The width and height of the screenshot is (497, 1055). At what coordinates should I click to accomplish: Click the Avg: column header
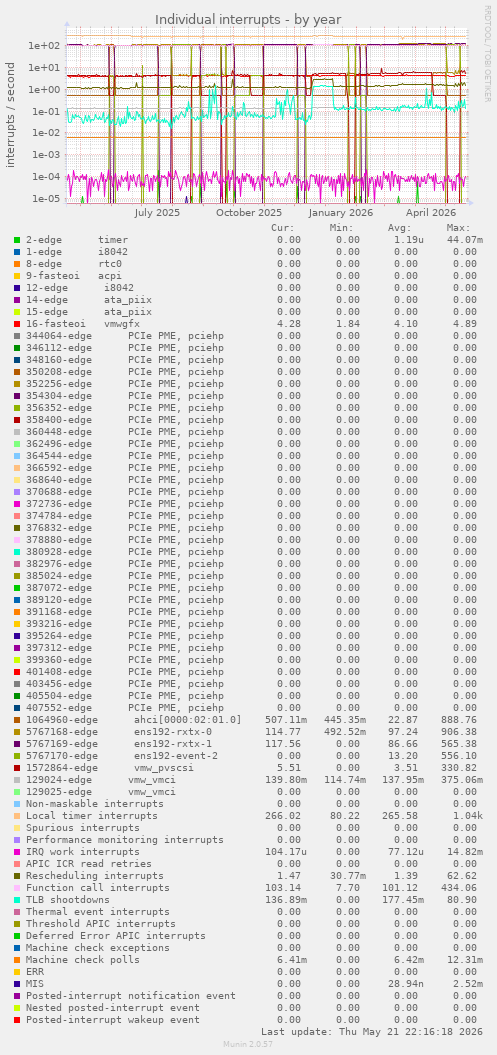pos(400,227)
